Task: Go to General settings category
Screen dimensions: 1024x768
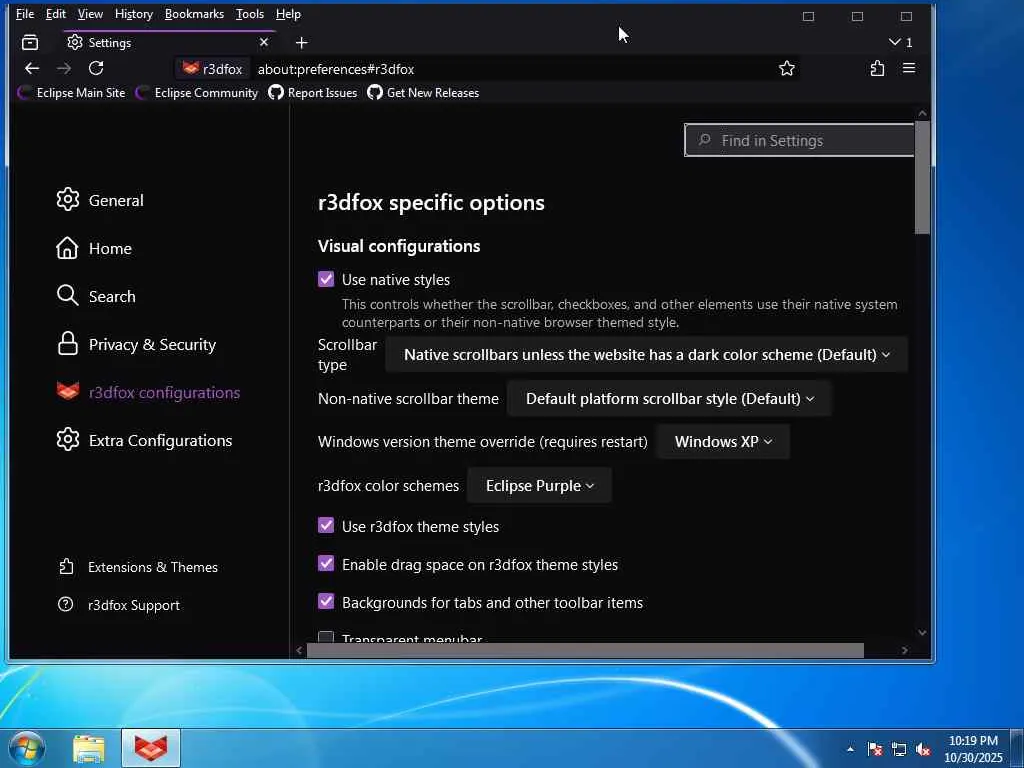Action: (x=100, y=200)
